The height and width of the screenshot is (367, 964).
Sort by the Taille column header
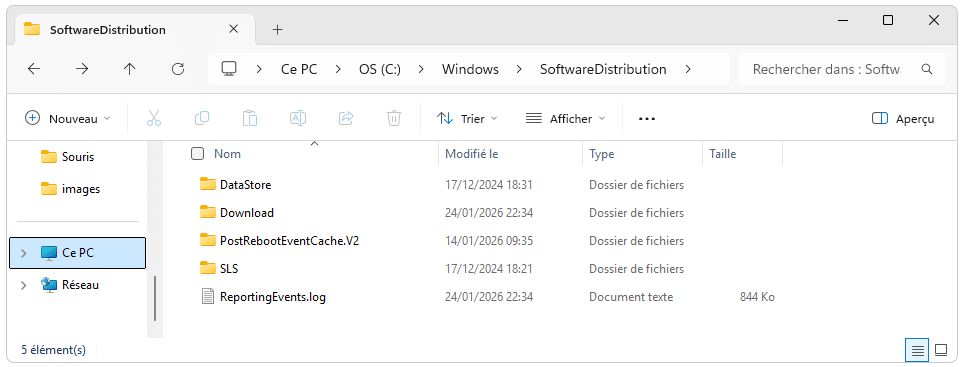(x=722, y=154)
